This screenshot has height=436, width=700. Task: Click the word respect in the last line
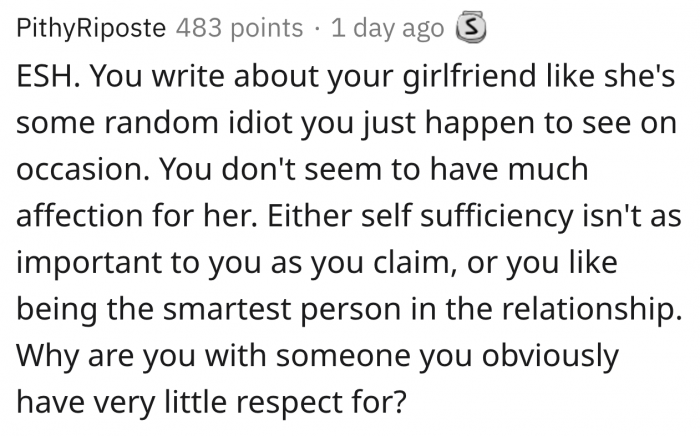click(290, 404)
